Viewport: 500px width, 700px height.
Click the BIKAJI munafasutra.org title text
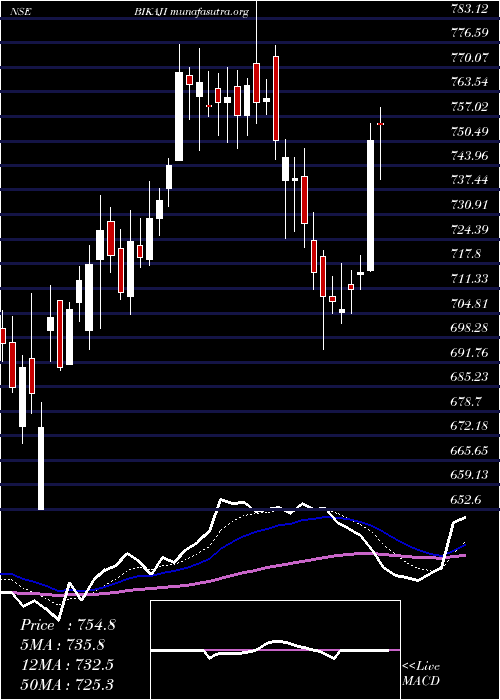pos(191,12)
